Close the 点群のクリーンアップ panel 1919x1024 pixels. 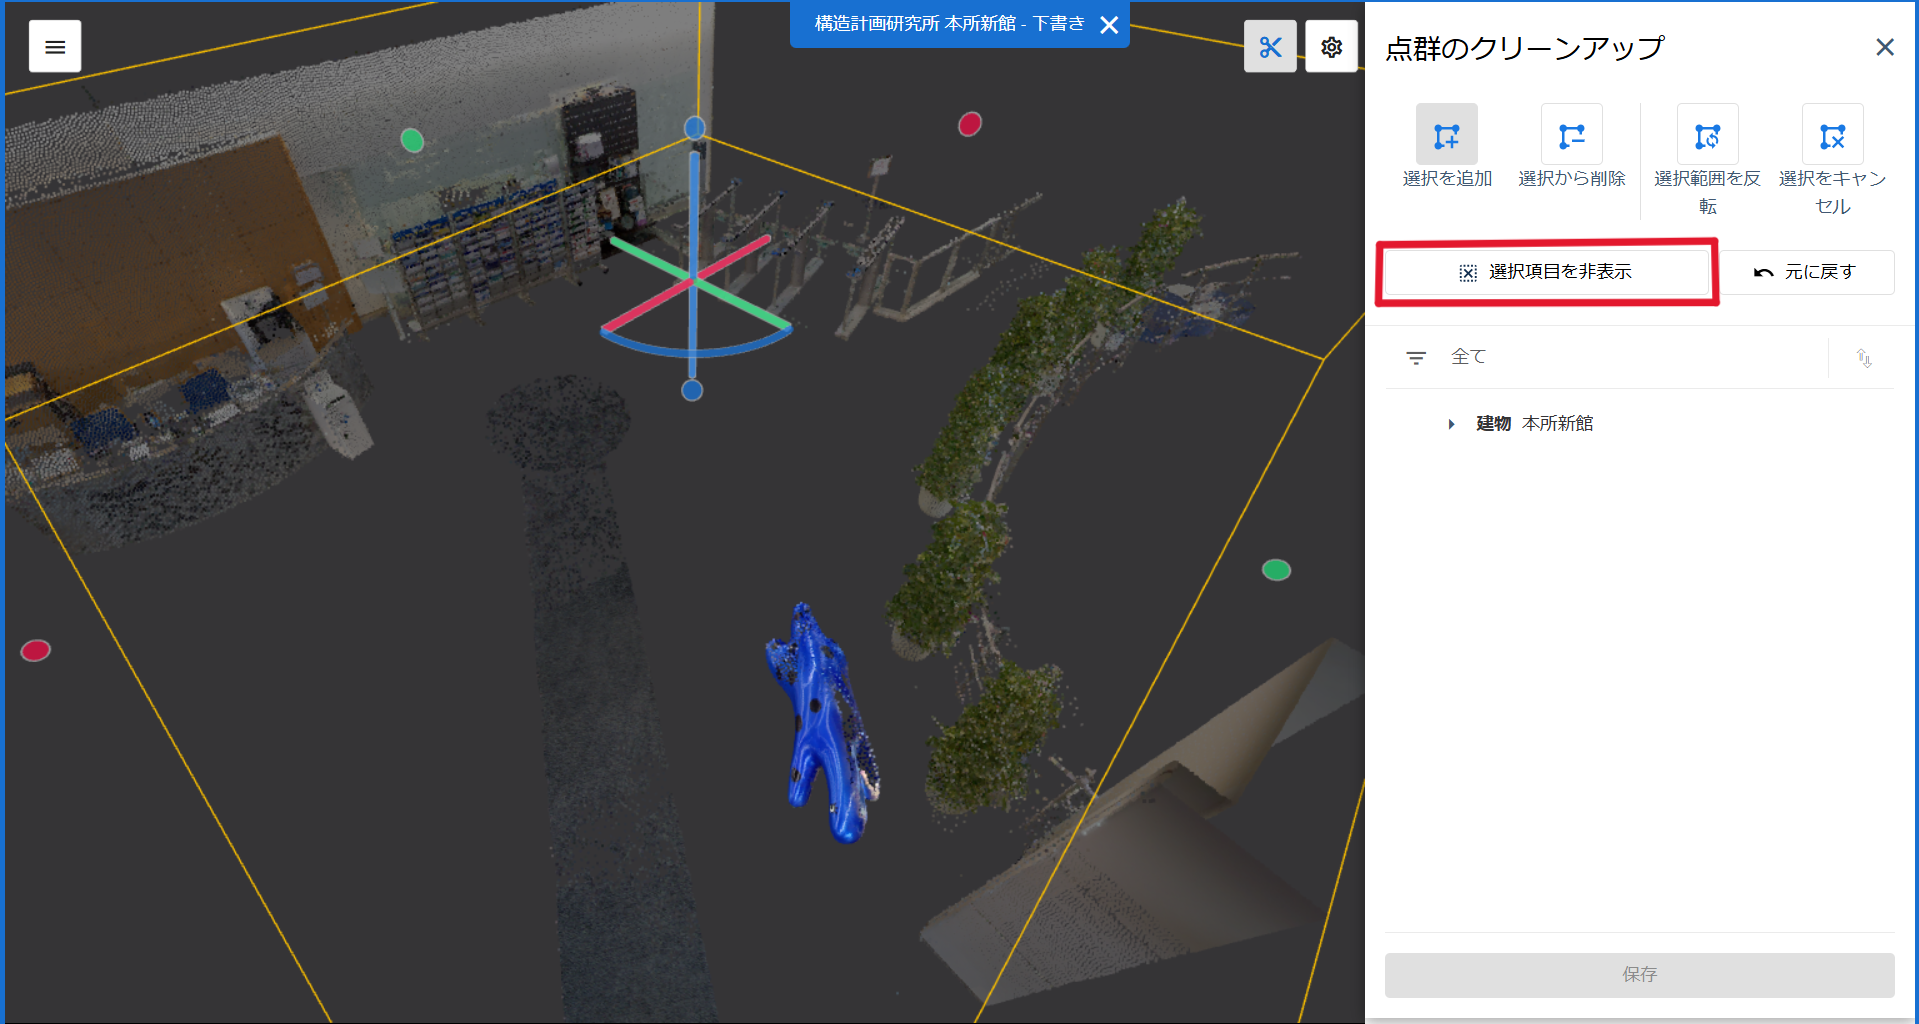pyautogui.click(x=1884, y=47)
